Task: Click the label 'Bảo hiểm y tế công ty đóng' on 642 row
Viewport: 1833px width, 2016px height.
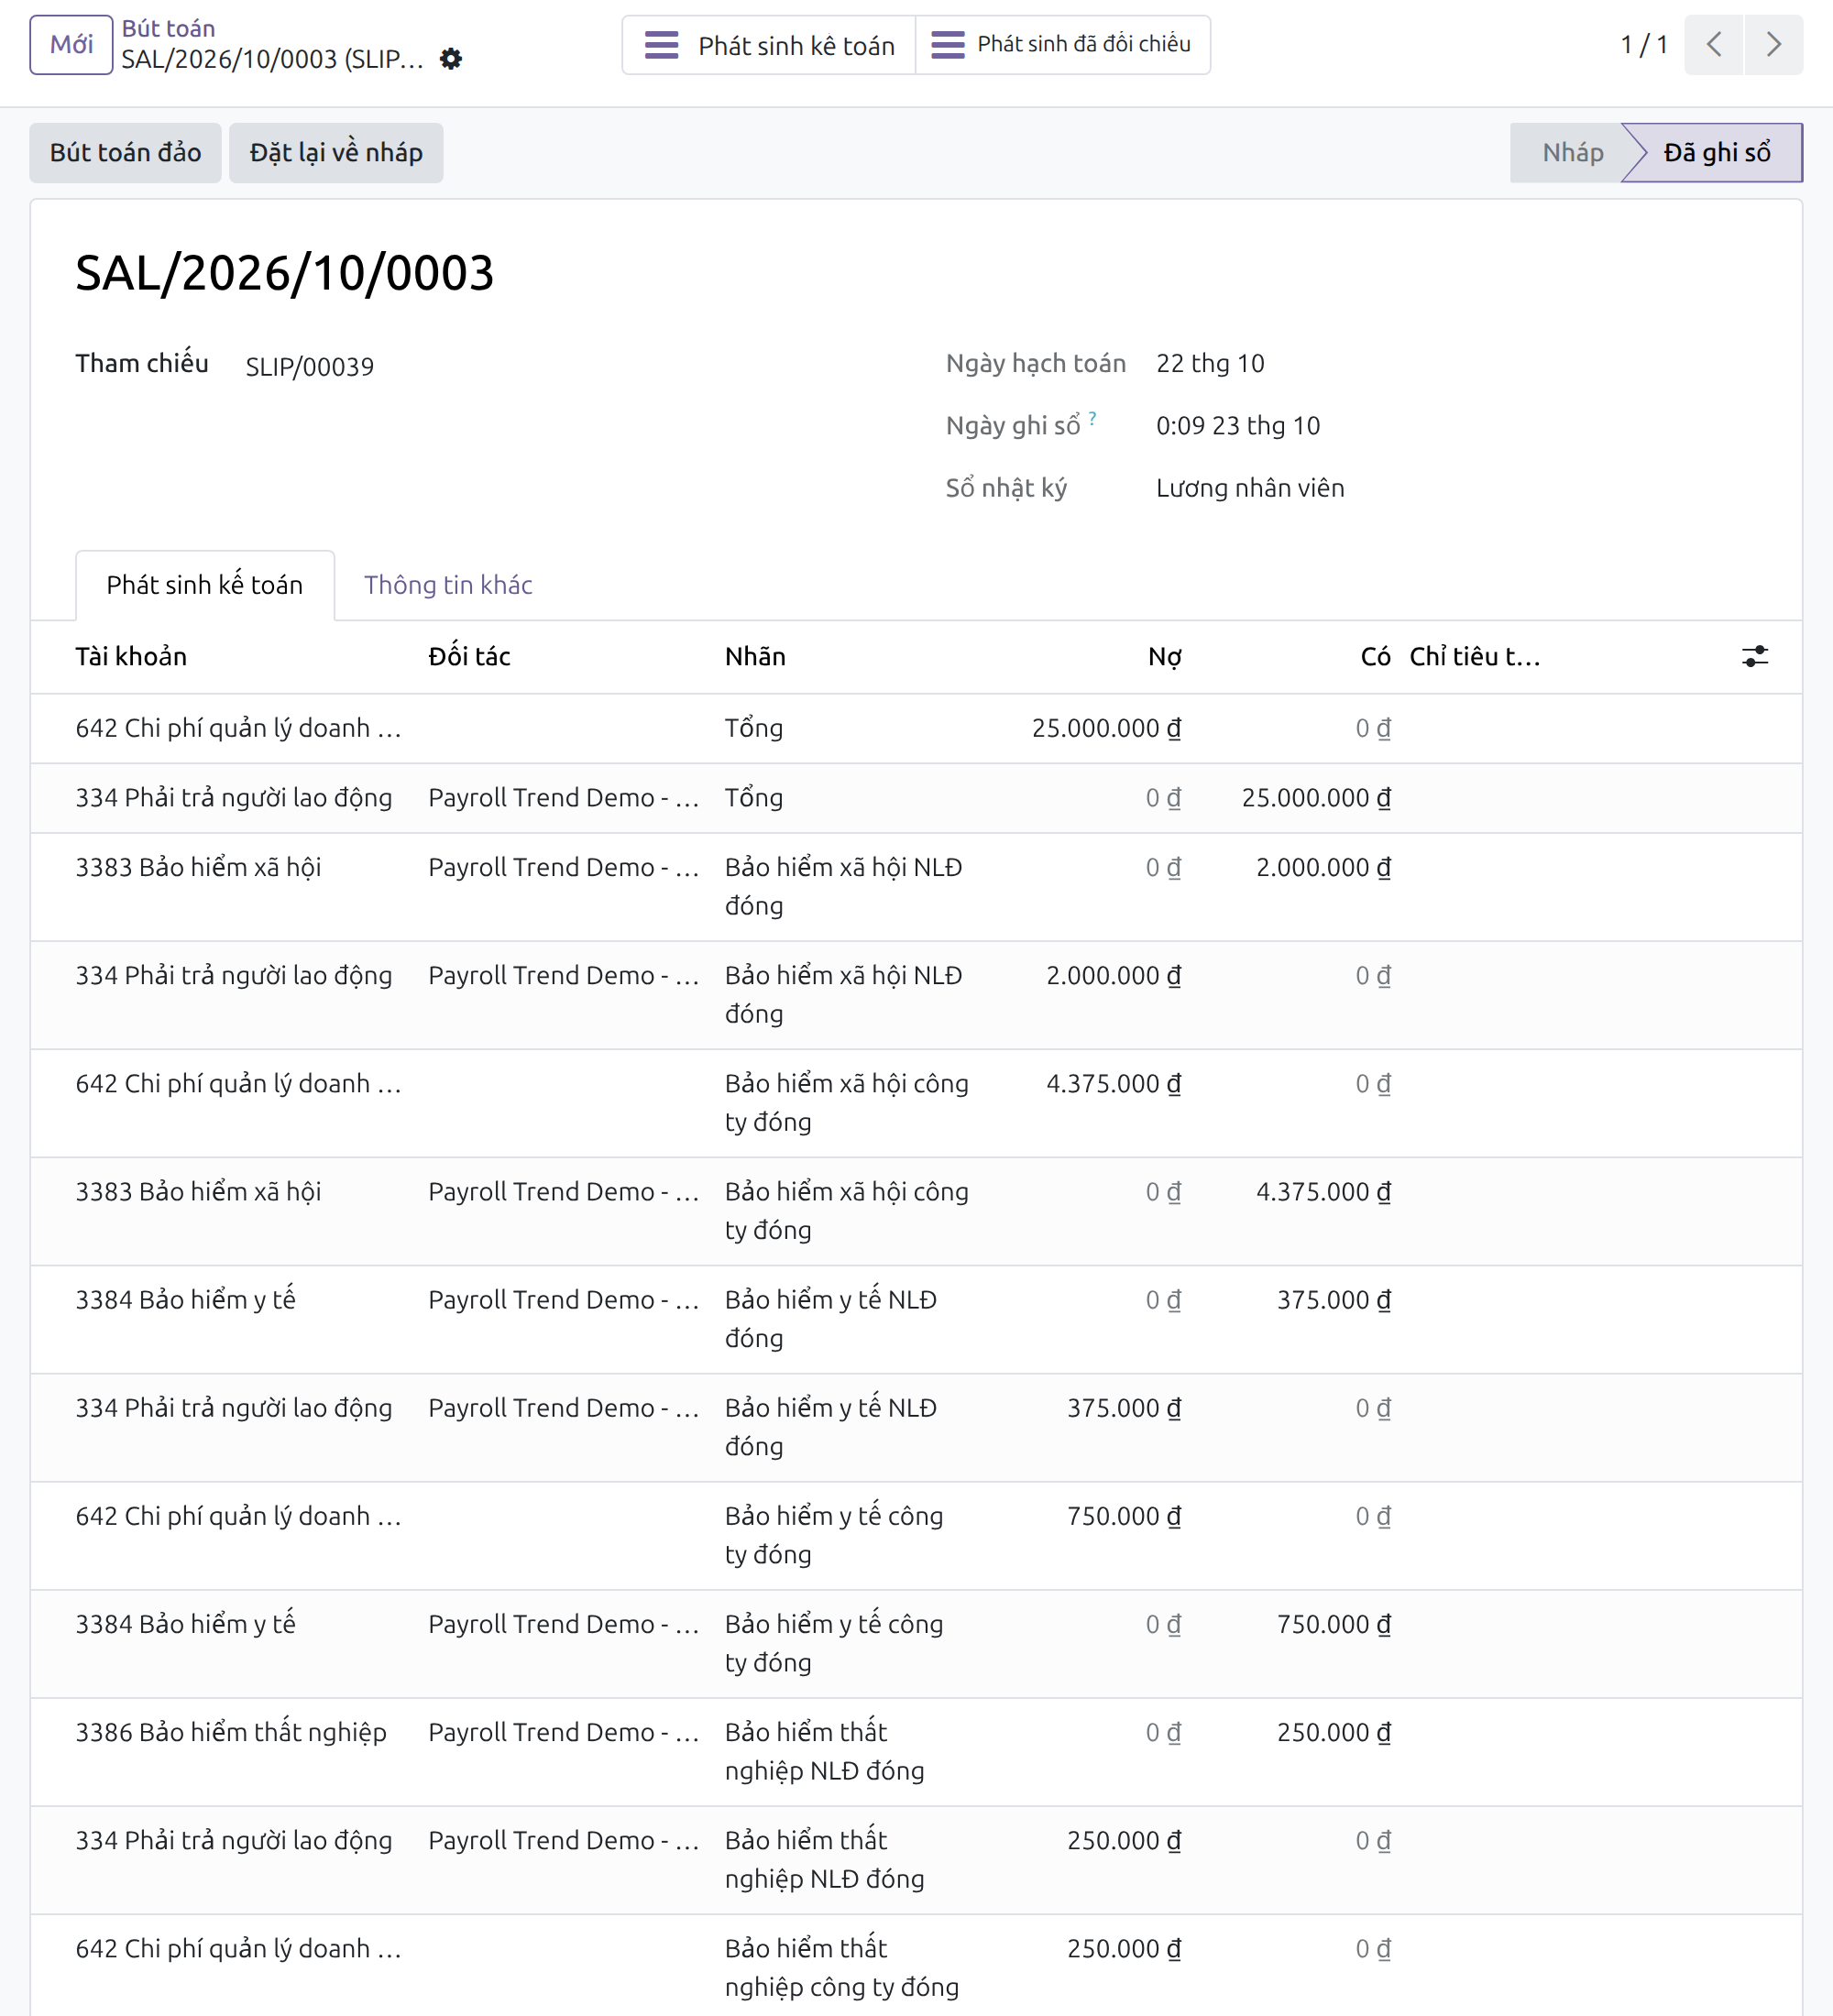Action: click(834, 1535)
